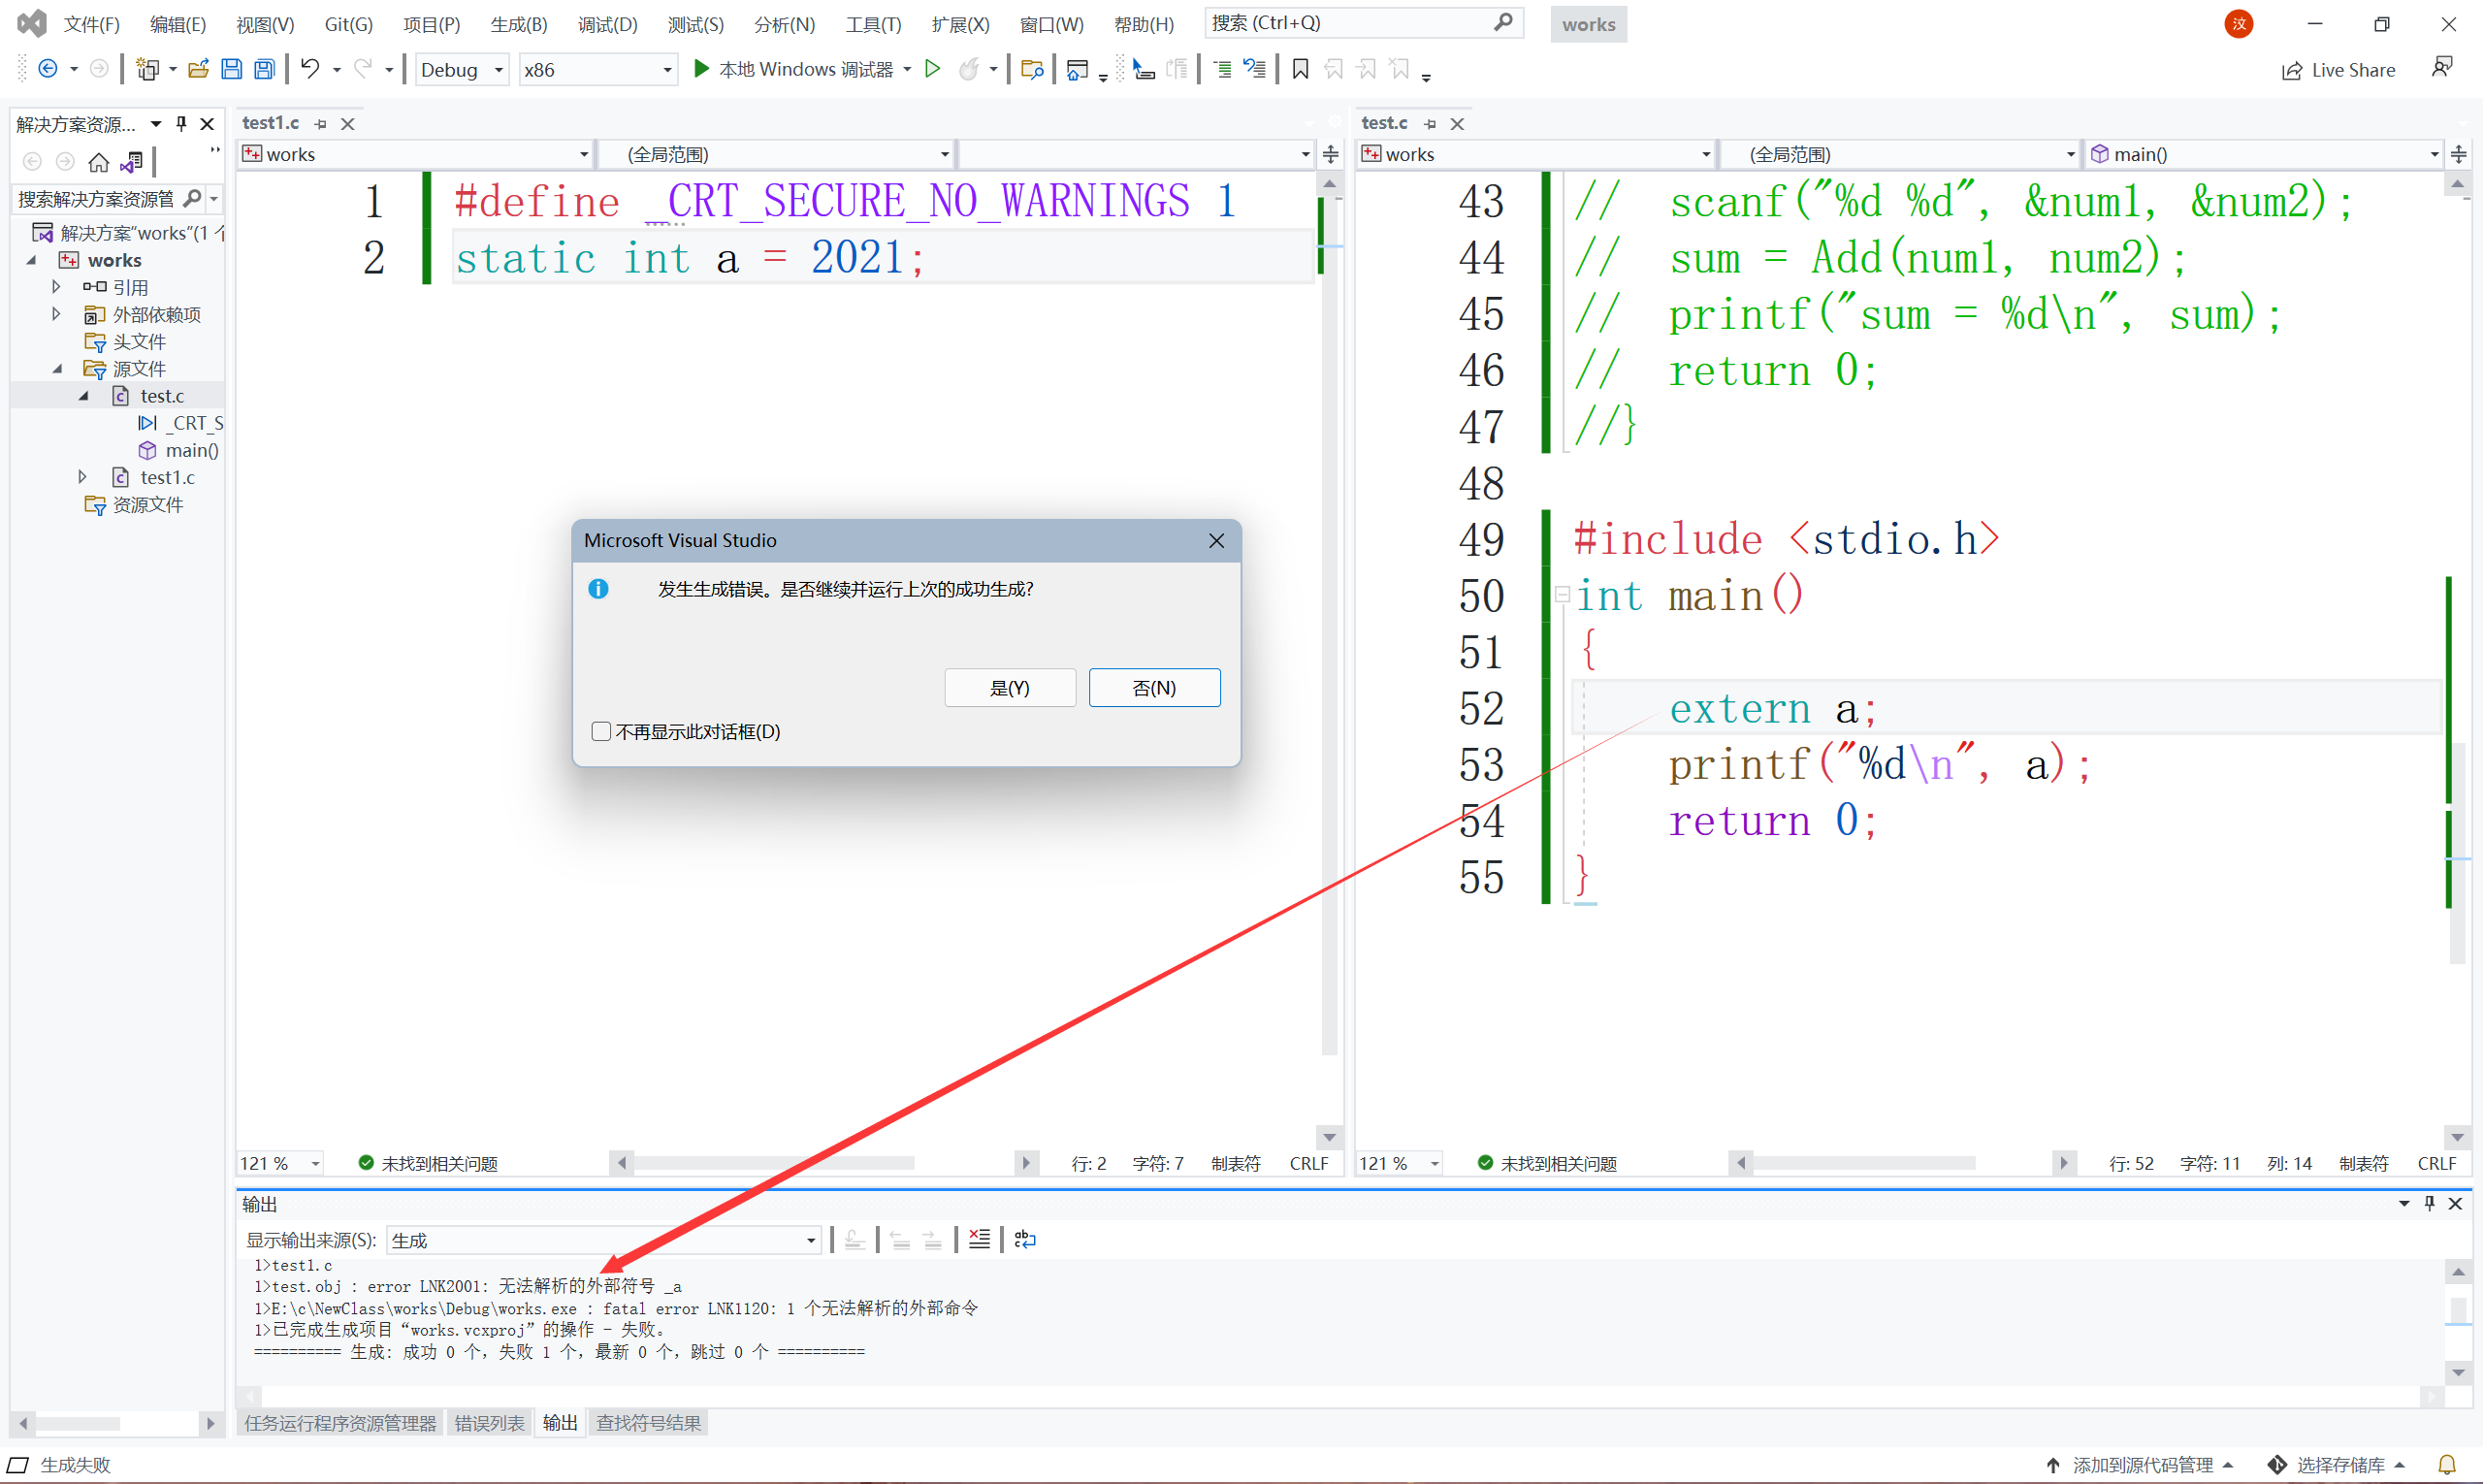Open the 调试(D) menu
This screenshot has width=2483, height=1484.
click(x=607, y=24)
